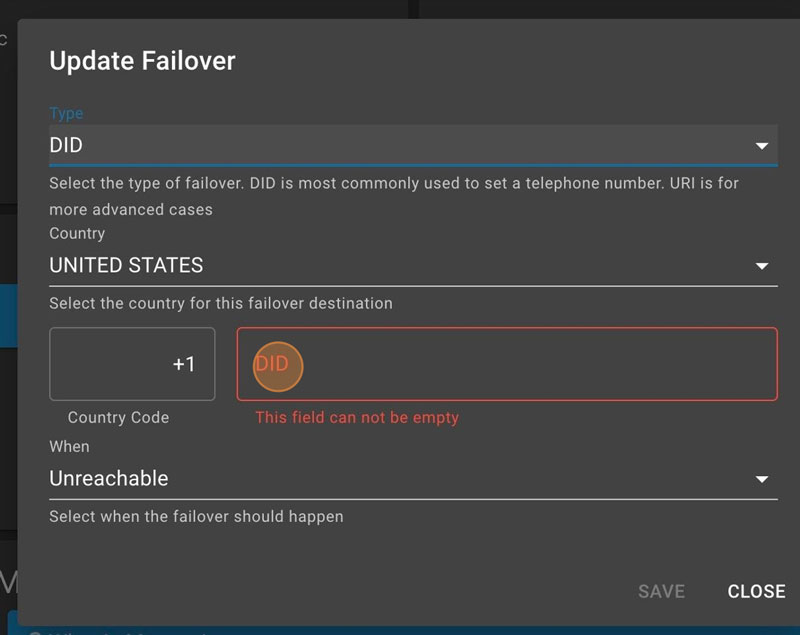The image size is (800, 635).
Task: Focus the +1 Country Code box
Action: (x=132, y=364)
